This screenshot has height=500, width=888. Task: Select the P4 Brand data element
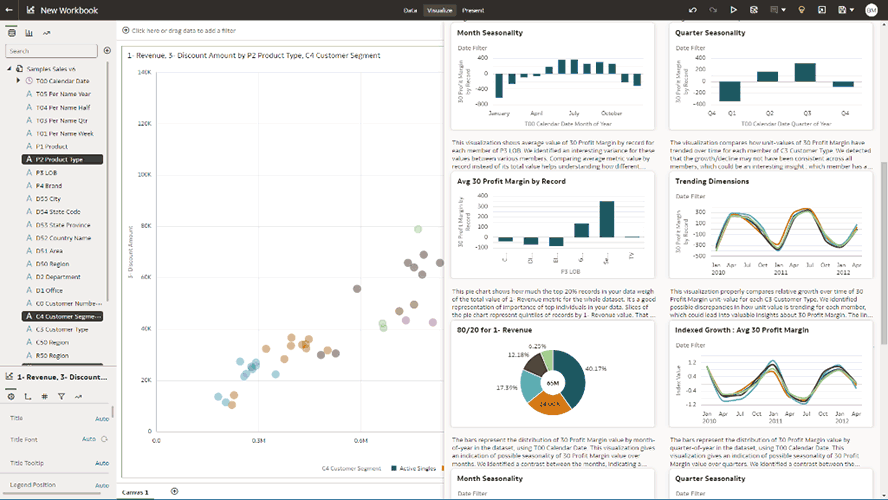(50, 185)
